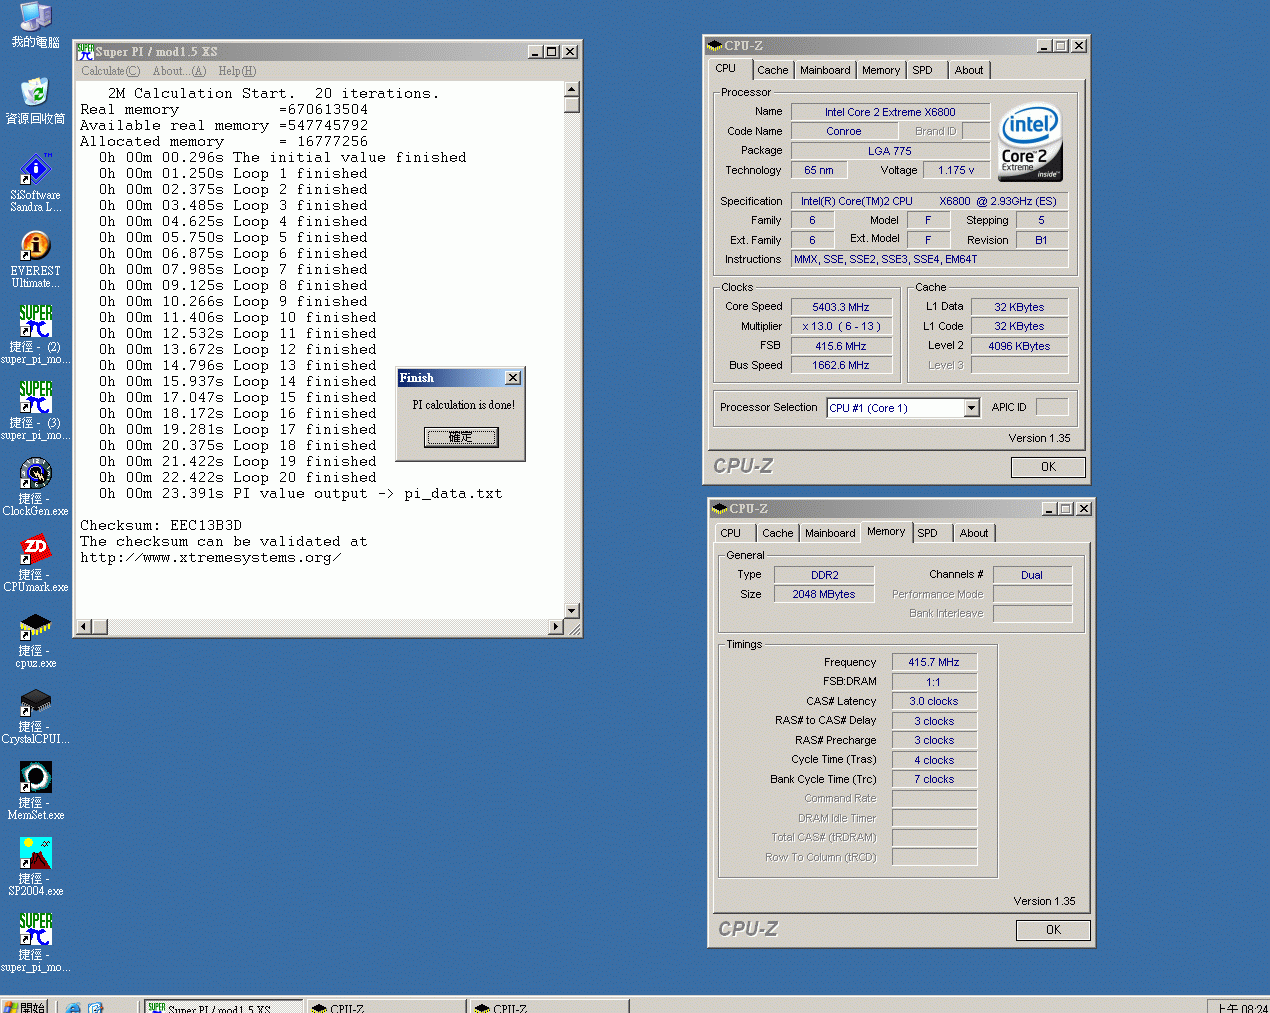Click Super PI vertical scrollbar up arrow
1270x1013 pixels.
point(572,89)
